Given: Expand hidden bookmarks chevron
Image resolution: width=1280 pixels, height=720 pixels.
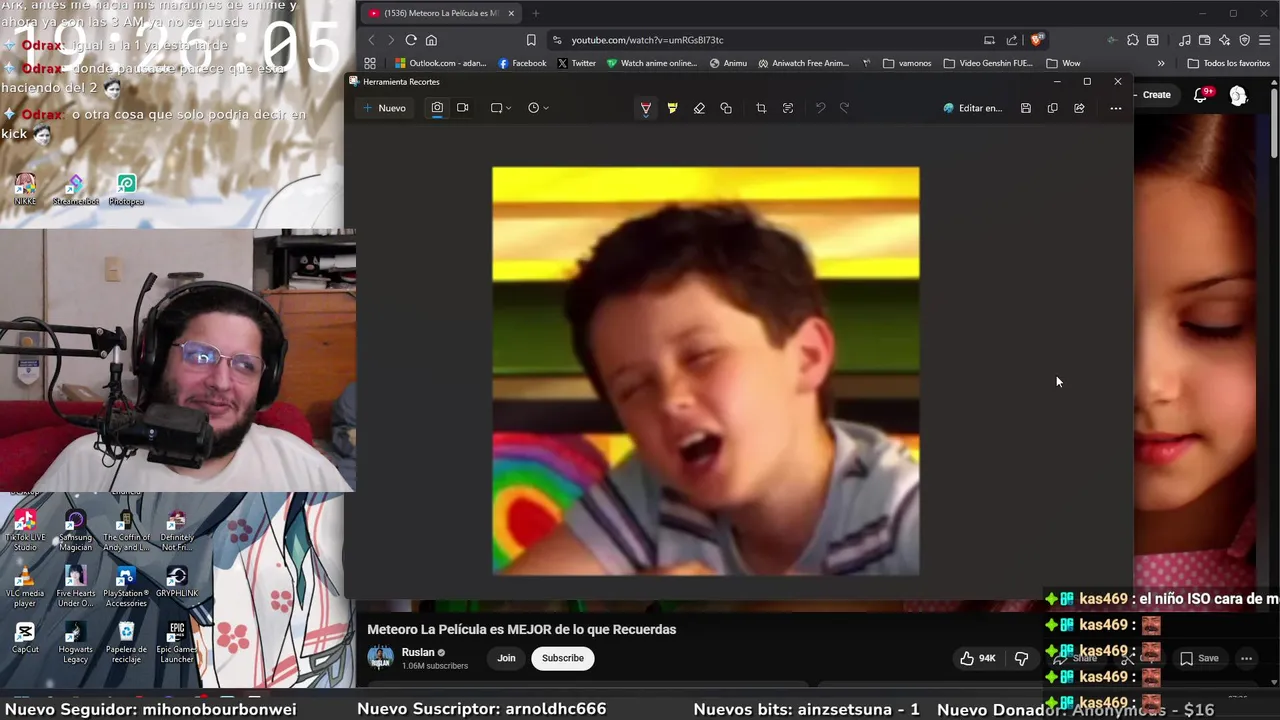Looking at the screenshot, I should pos(1161,63).
